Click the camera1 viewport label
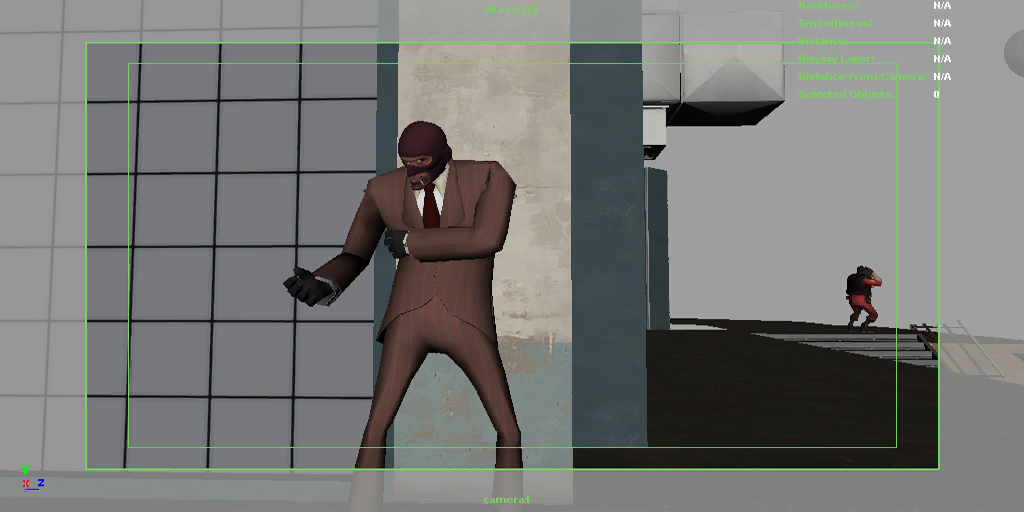 (x=507, y=500)
